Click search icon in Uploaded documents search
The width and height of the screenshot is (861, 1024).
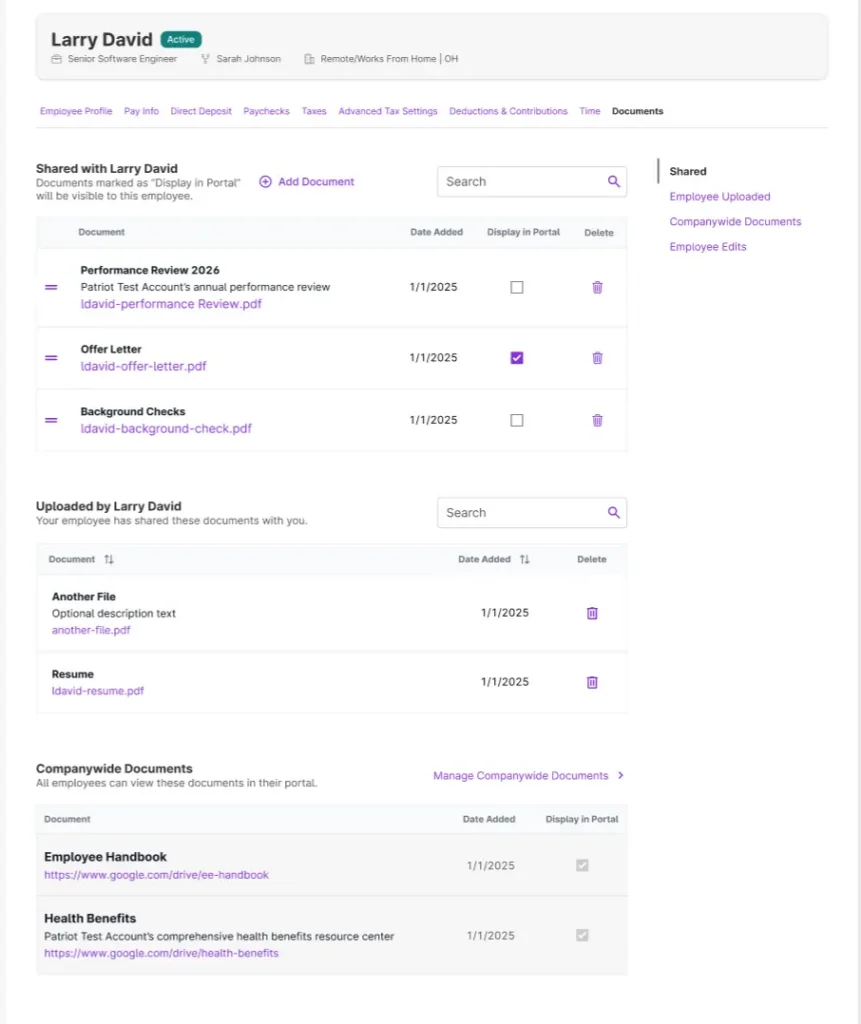614,513
